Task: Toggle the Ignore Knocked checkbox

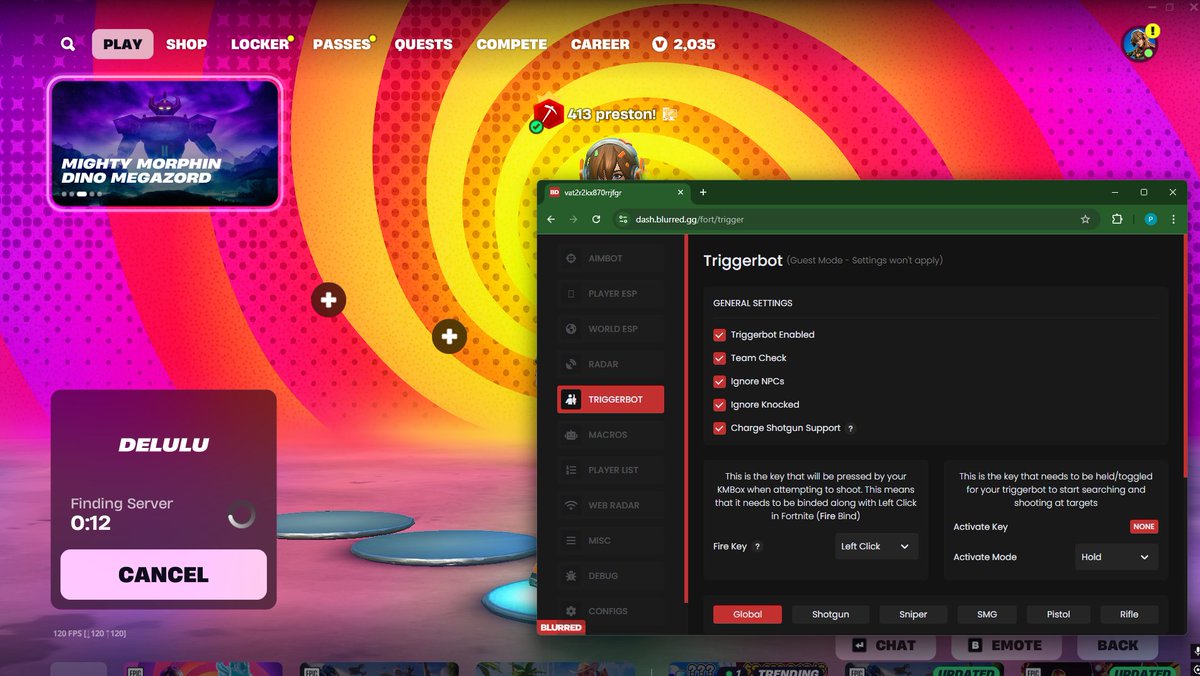Action: point(719,405)
